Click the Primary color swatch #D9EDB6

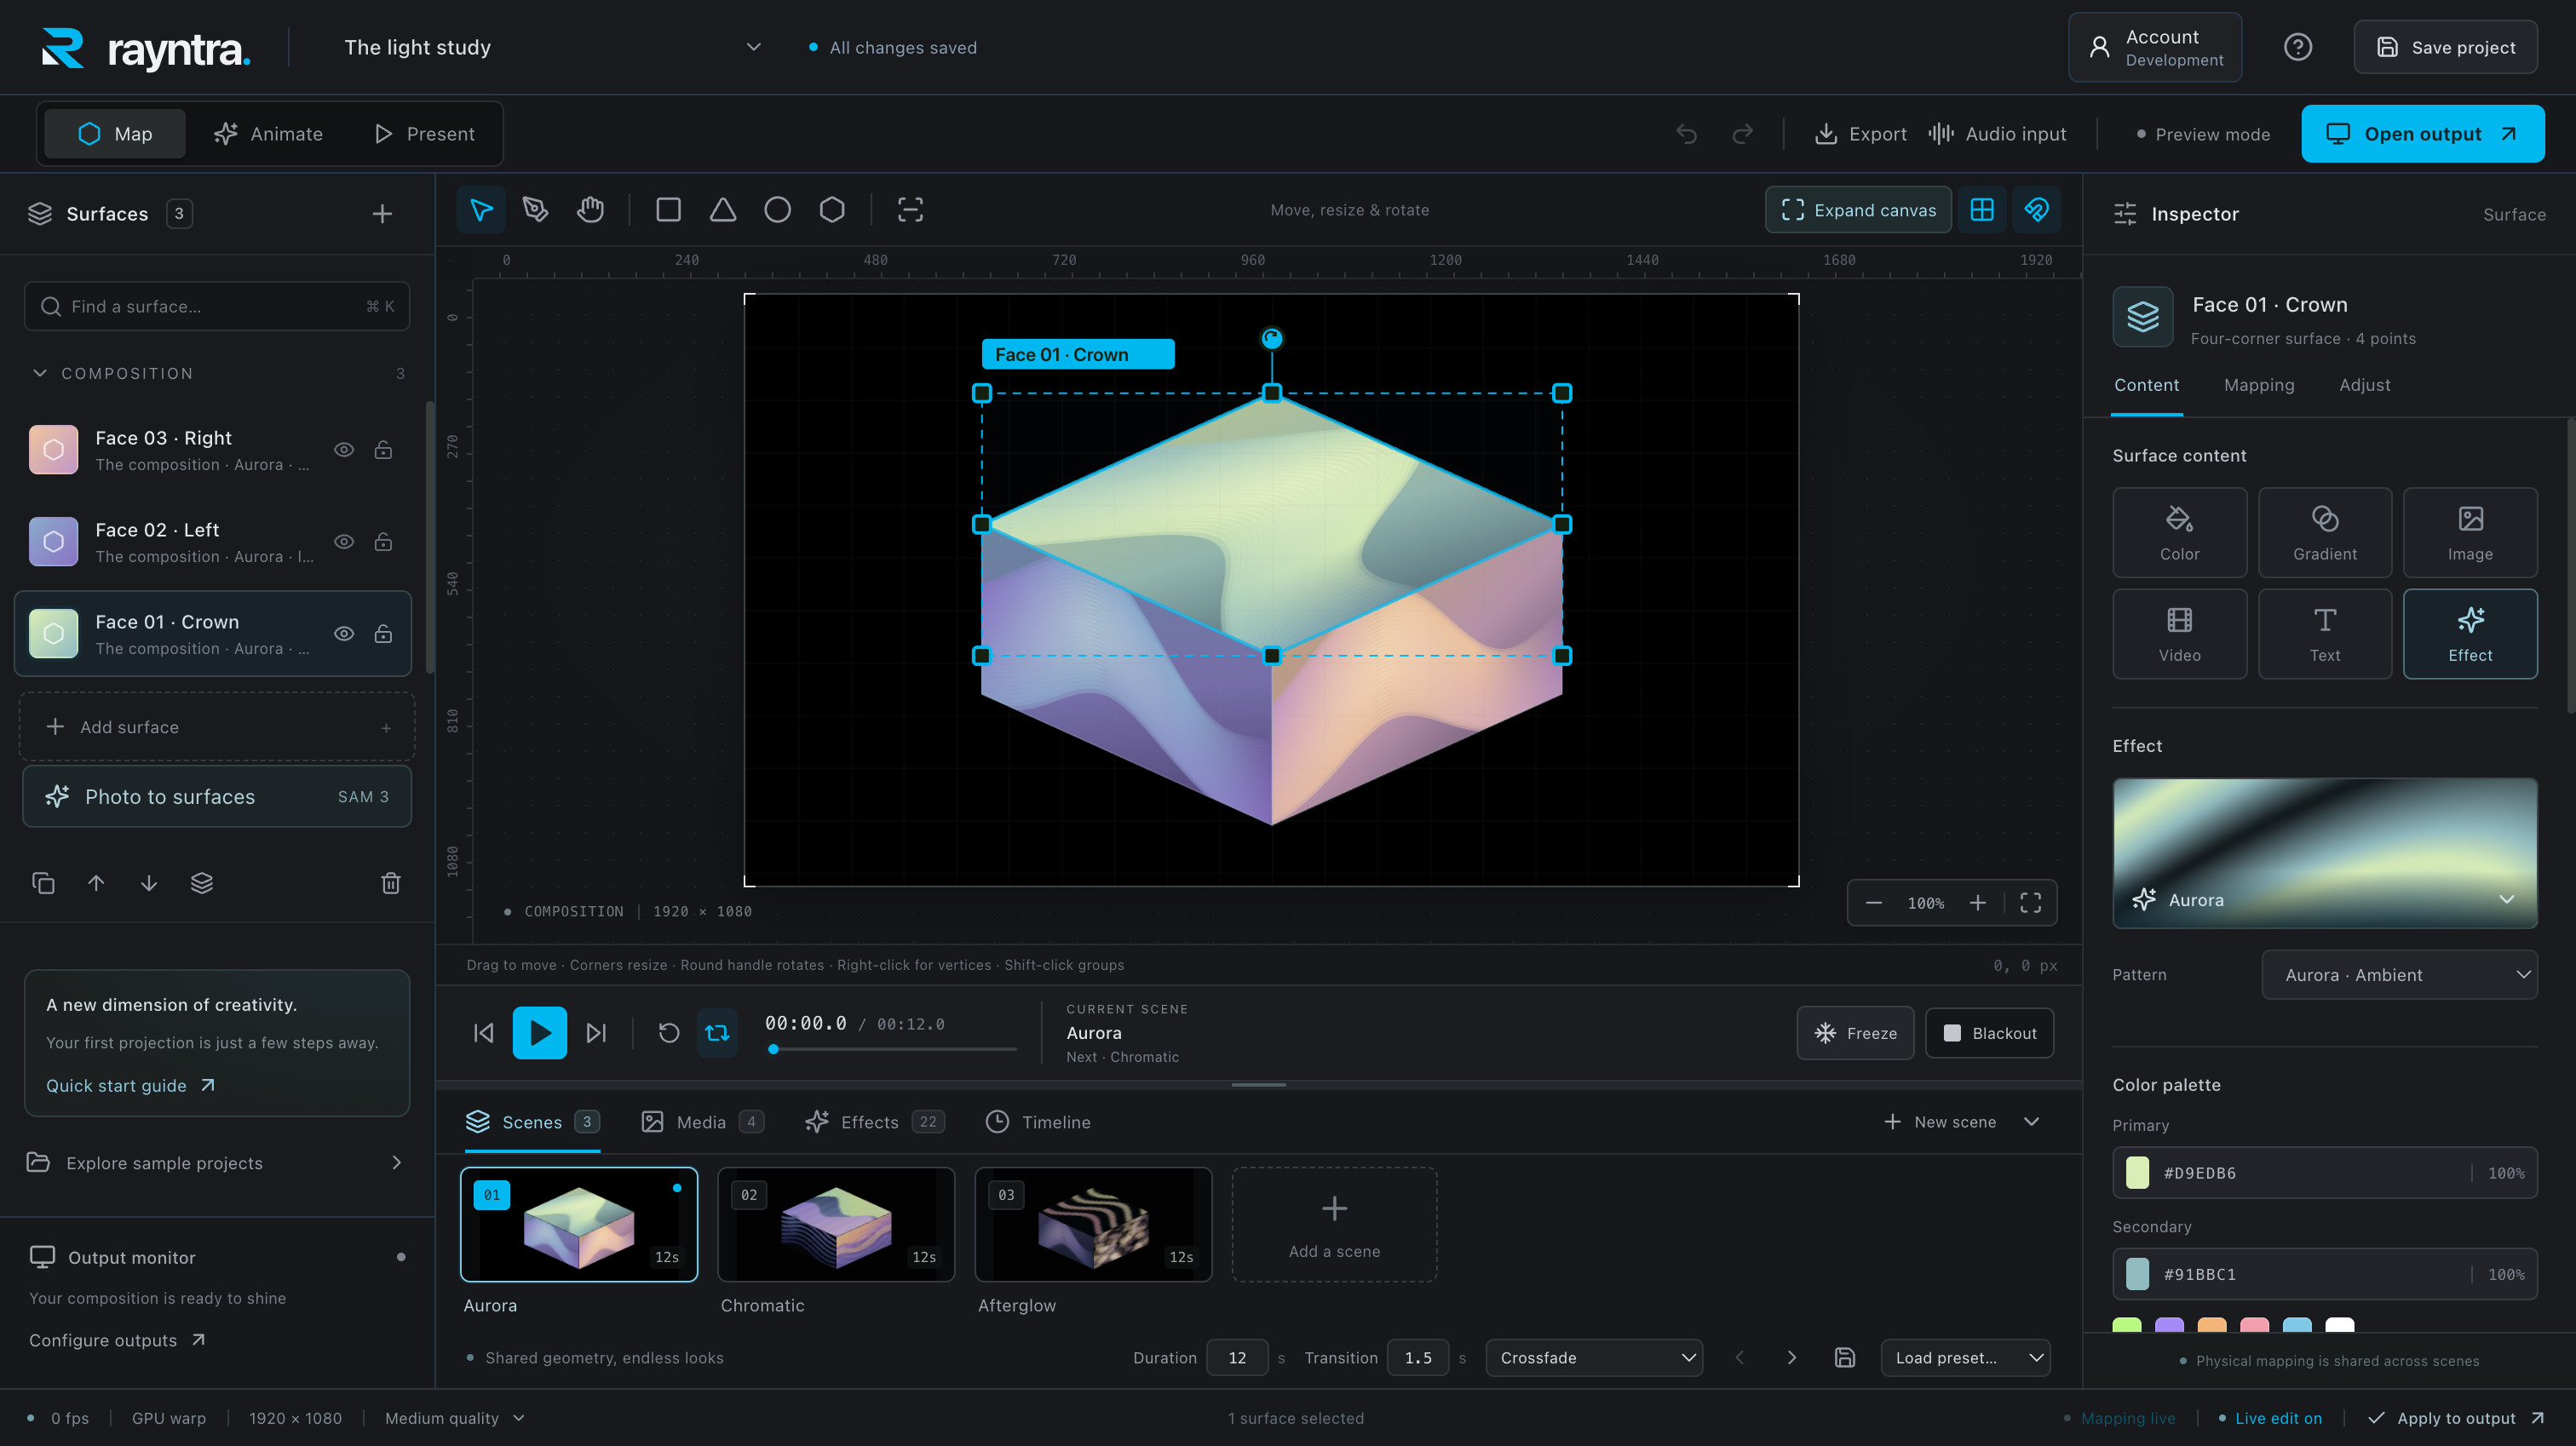tap(2137, 1173)
